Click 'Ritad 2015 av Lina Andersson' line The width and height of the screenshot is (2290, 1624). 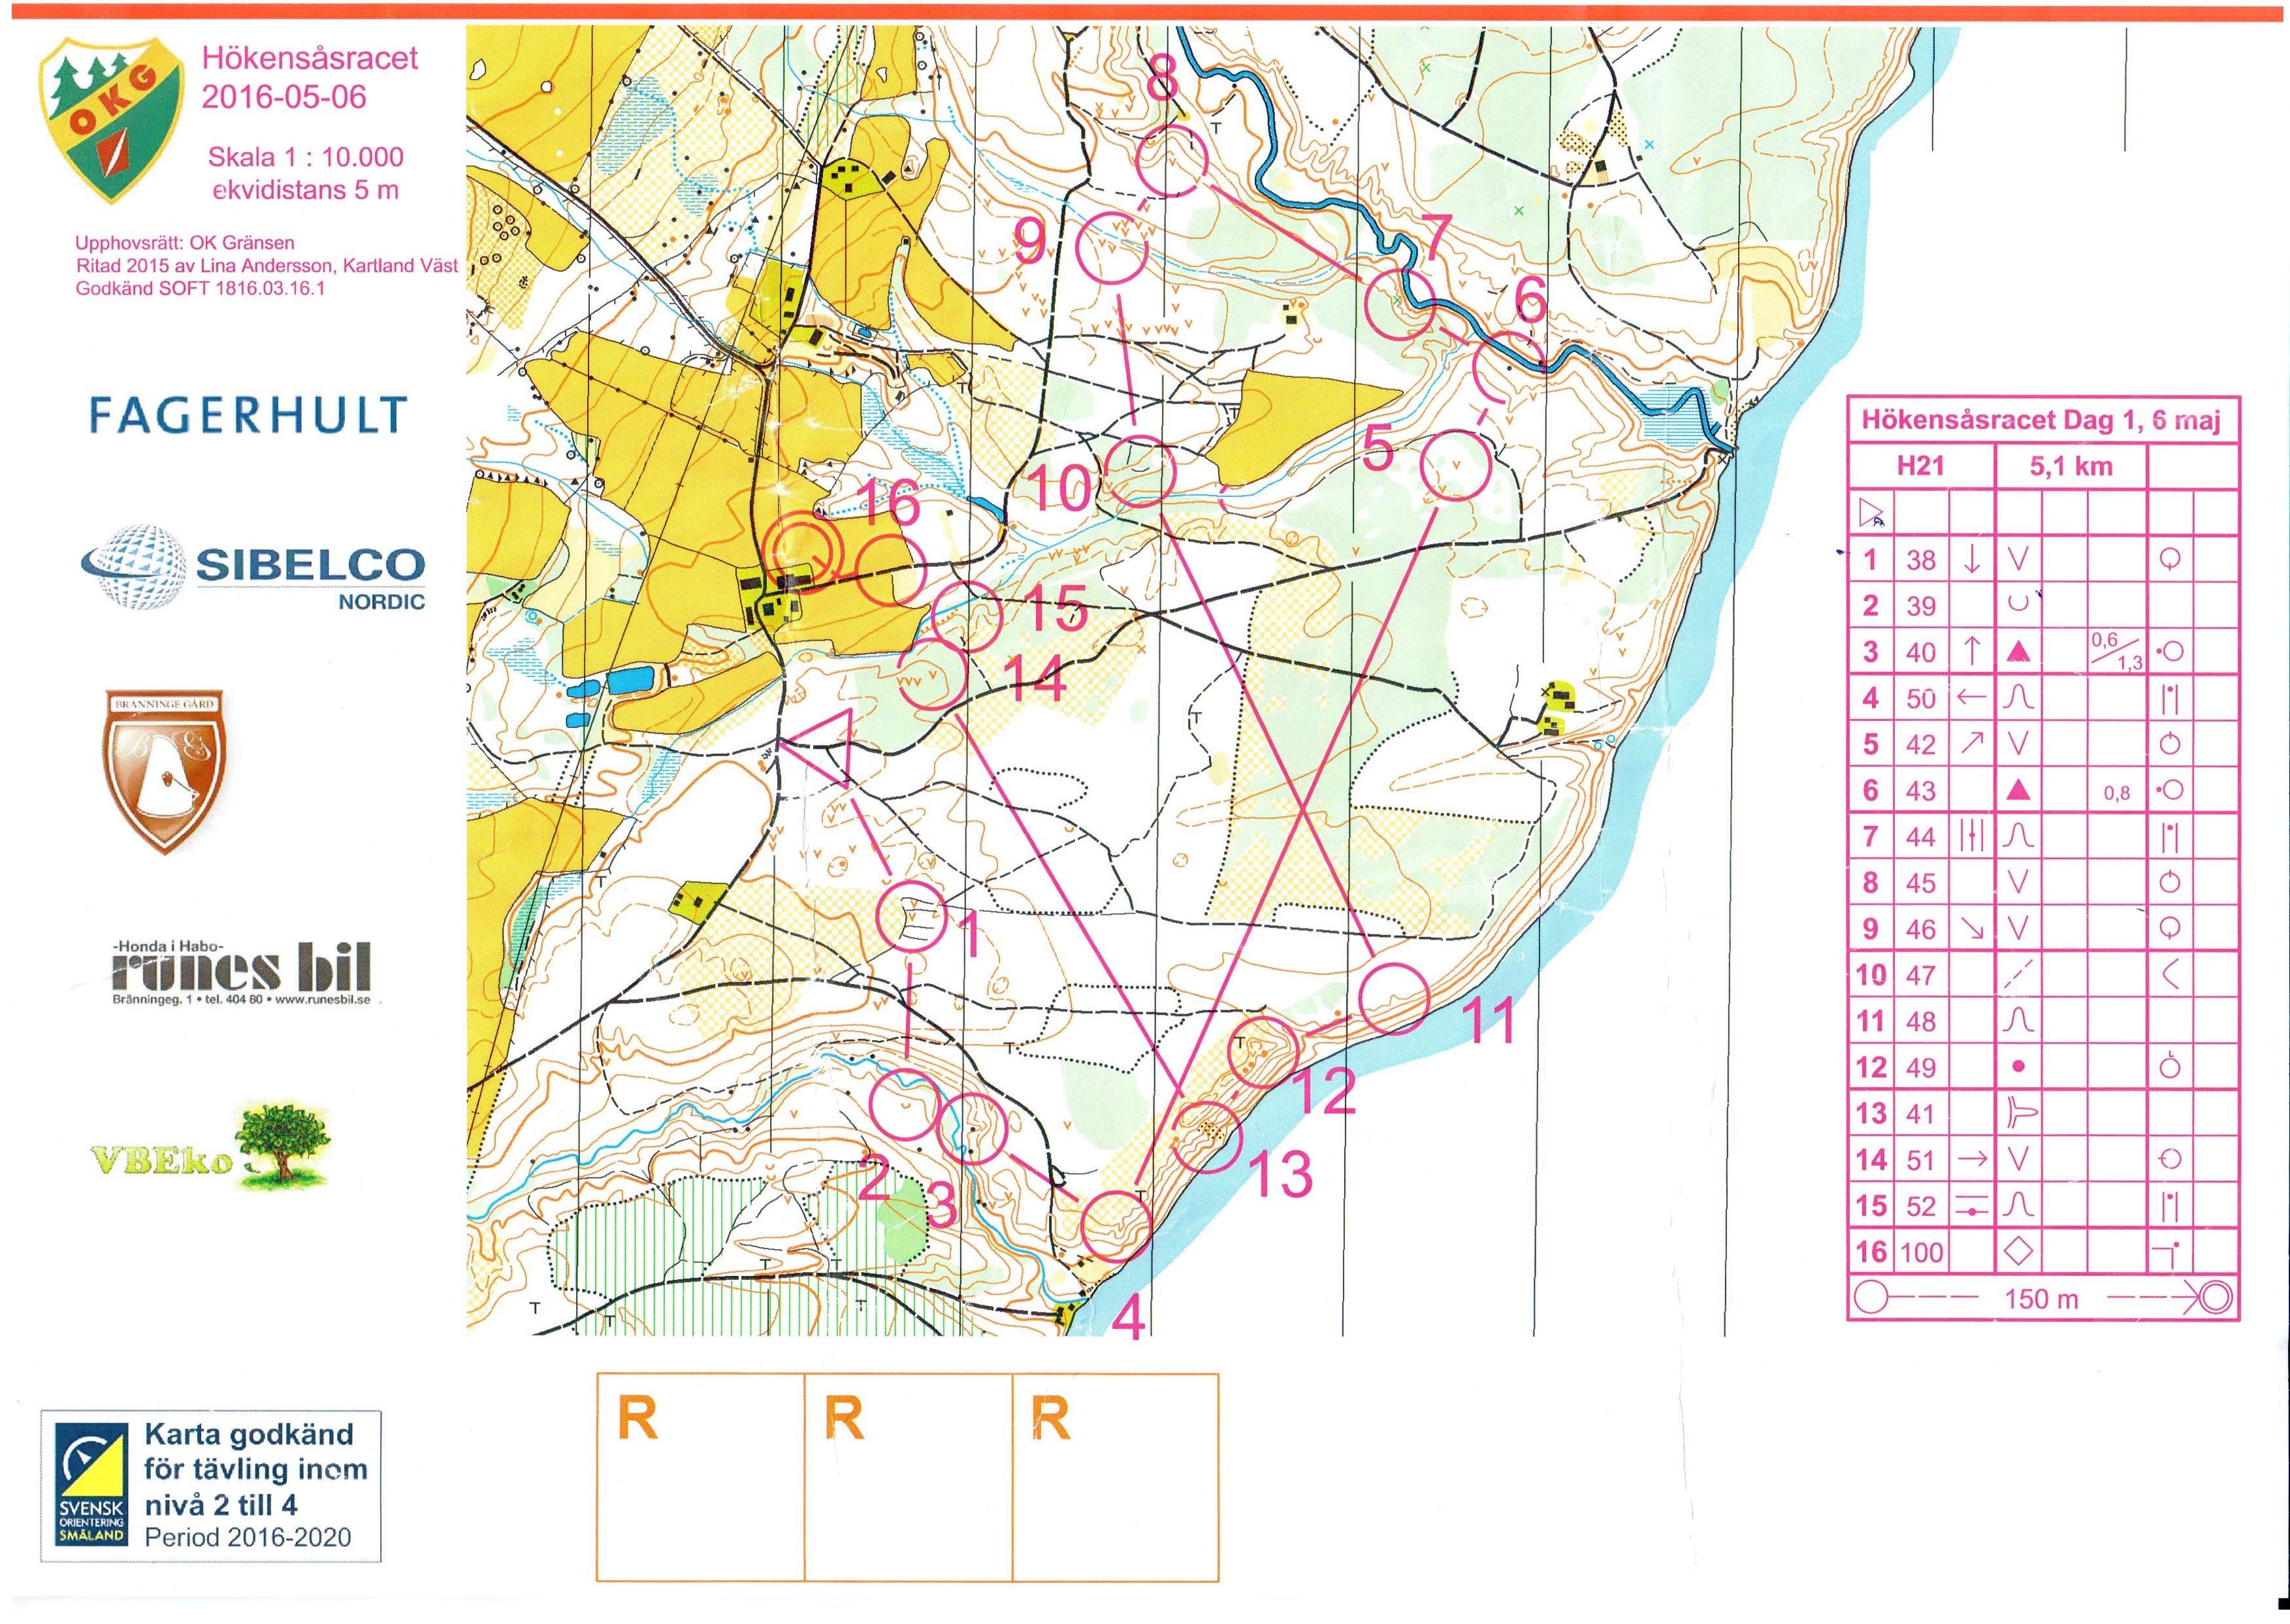point(267,266)
